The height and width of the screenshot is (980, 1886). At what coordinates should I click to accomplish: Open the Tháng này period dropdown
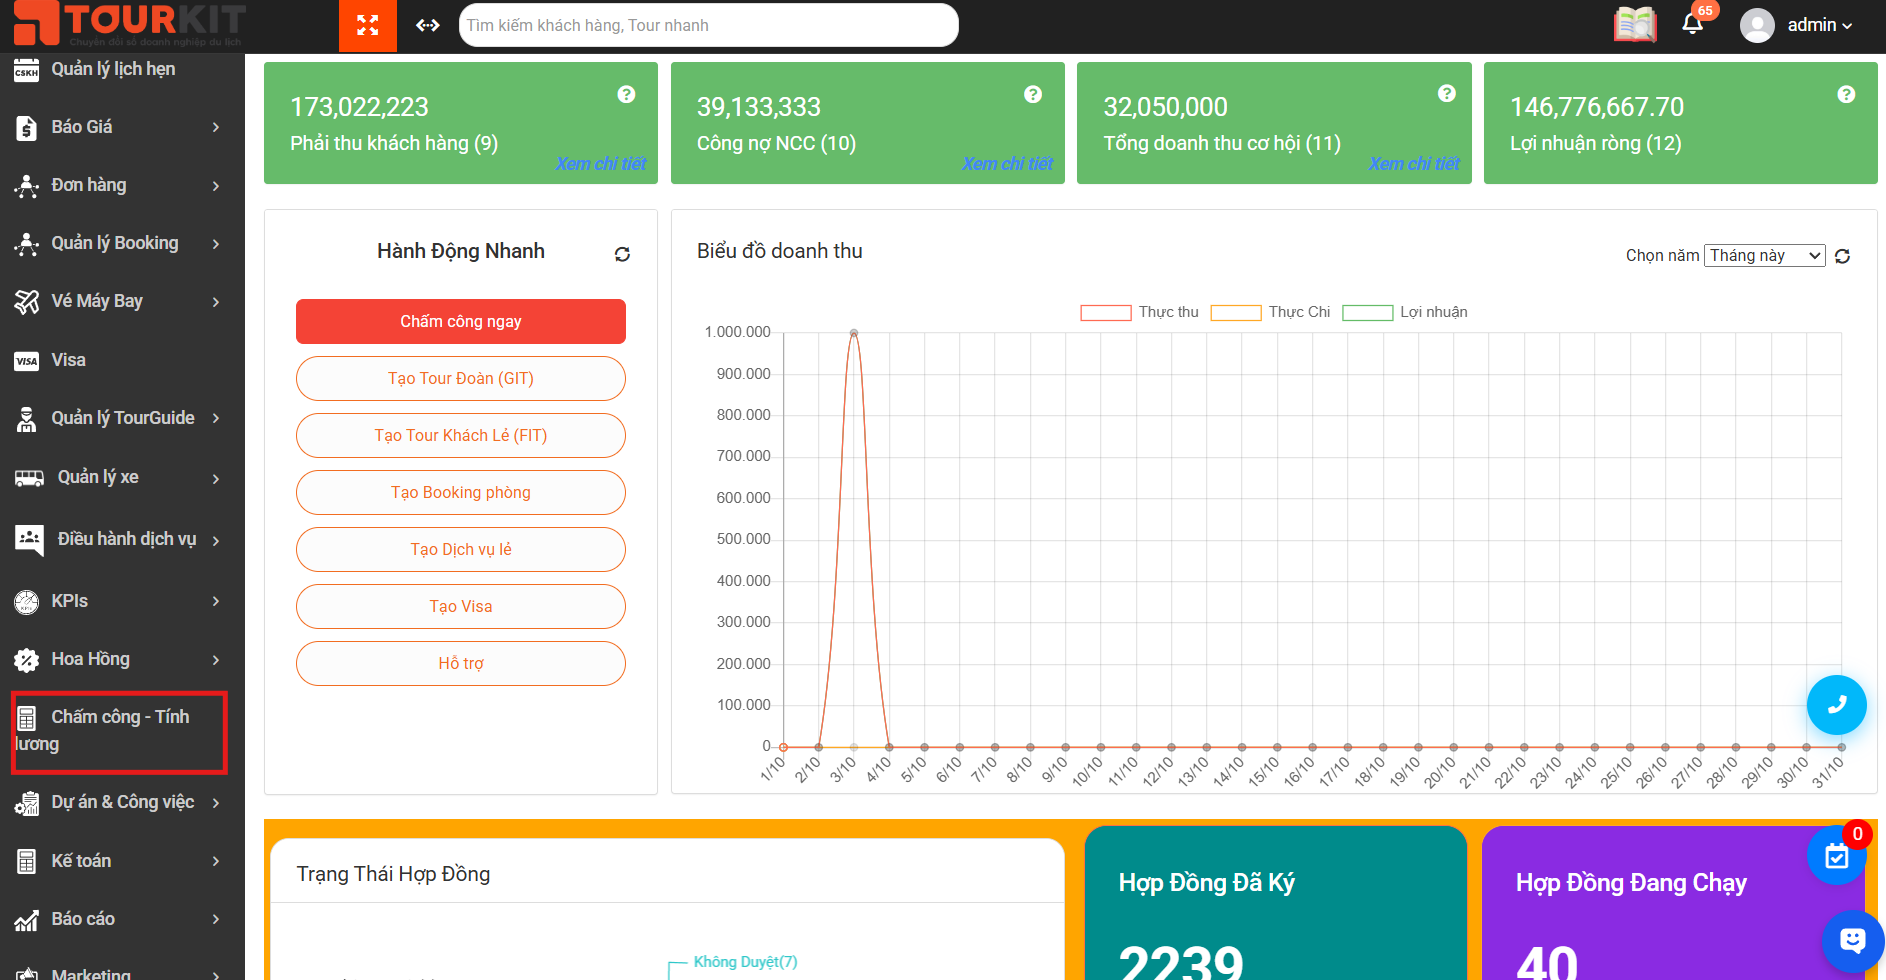click(1764, 256)
